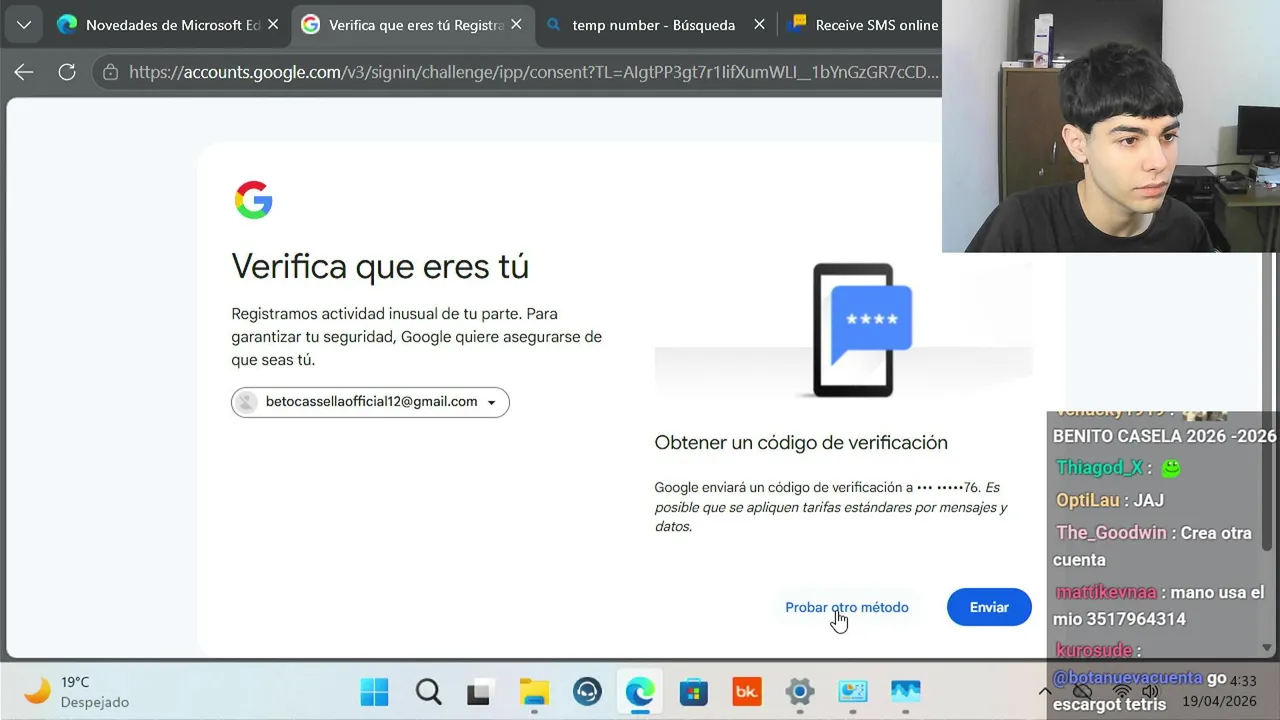Click the volume speaker tray icon
The width and height of the screenshot is (1280, 720).
tap(1150, 692)
